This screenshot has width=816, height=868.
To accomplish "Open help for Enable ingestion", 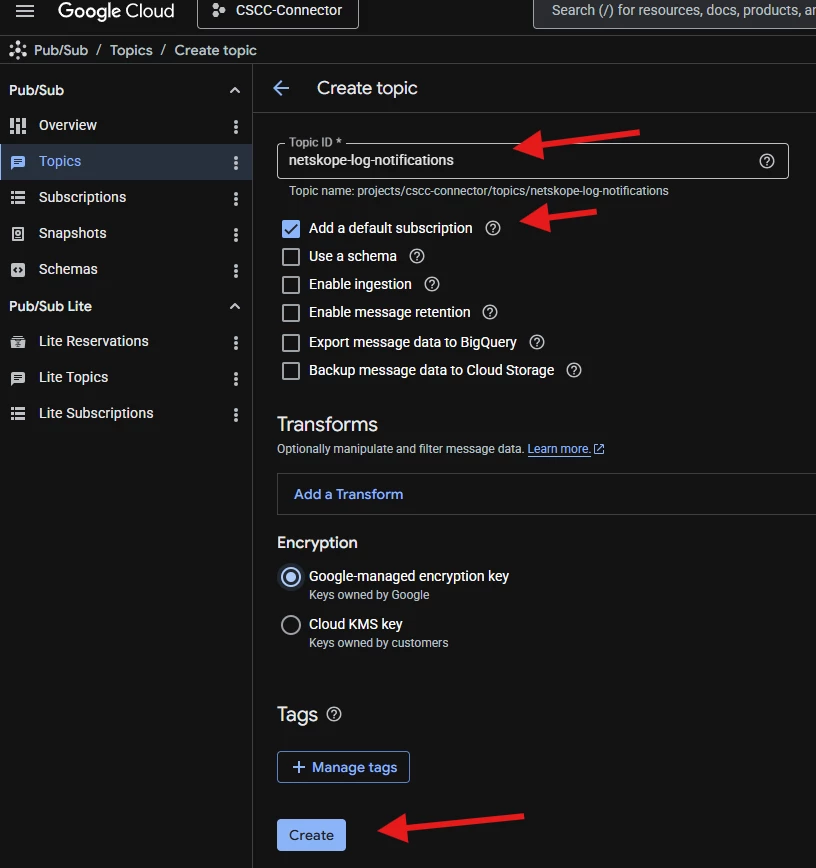I will [x=432, y=285].
